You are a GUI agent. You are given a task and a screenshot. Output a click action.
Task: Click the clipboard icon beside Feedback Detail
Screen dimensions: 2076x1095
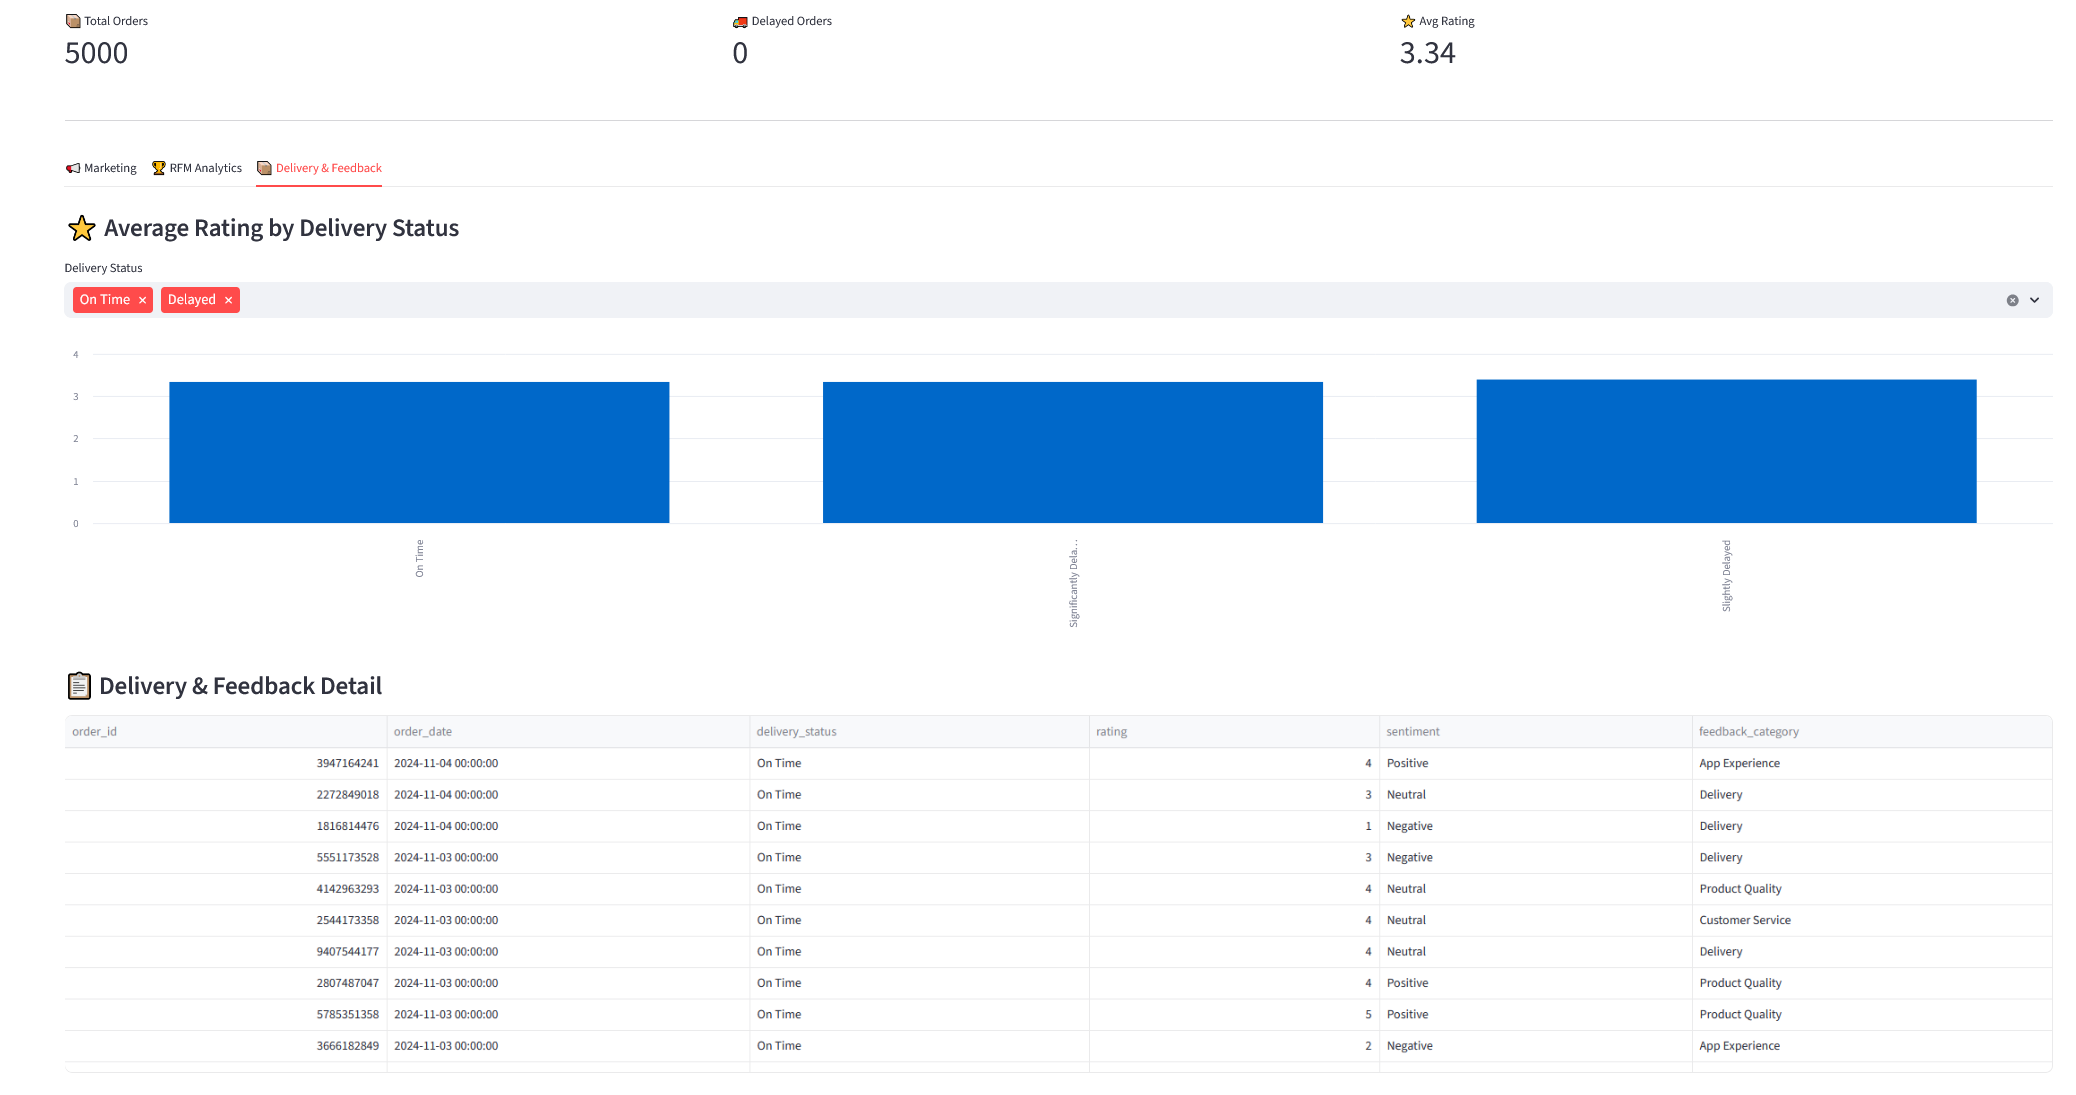tap(79, 686)
